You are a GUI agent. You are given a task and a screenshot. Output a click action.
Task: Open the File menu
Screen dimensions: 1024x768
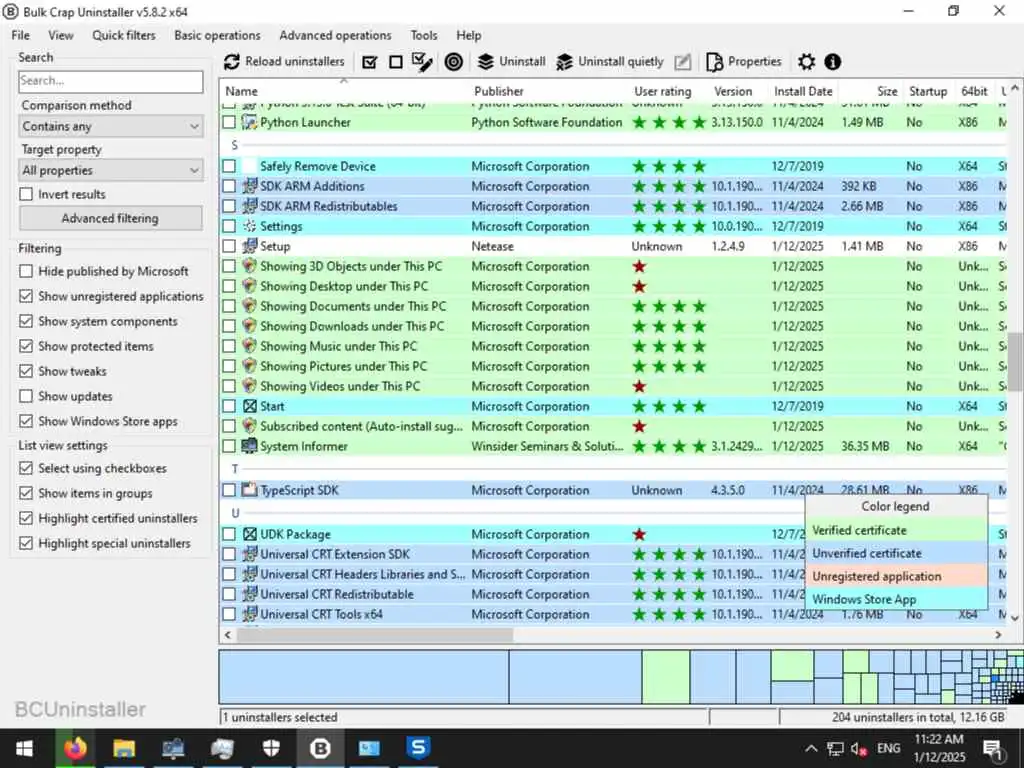(20, 35)
